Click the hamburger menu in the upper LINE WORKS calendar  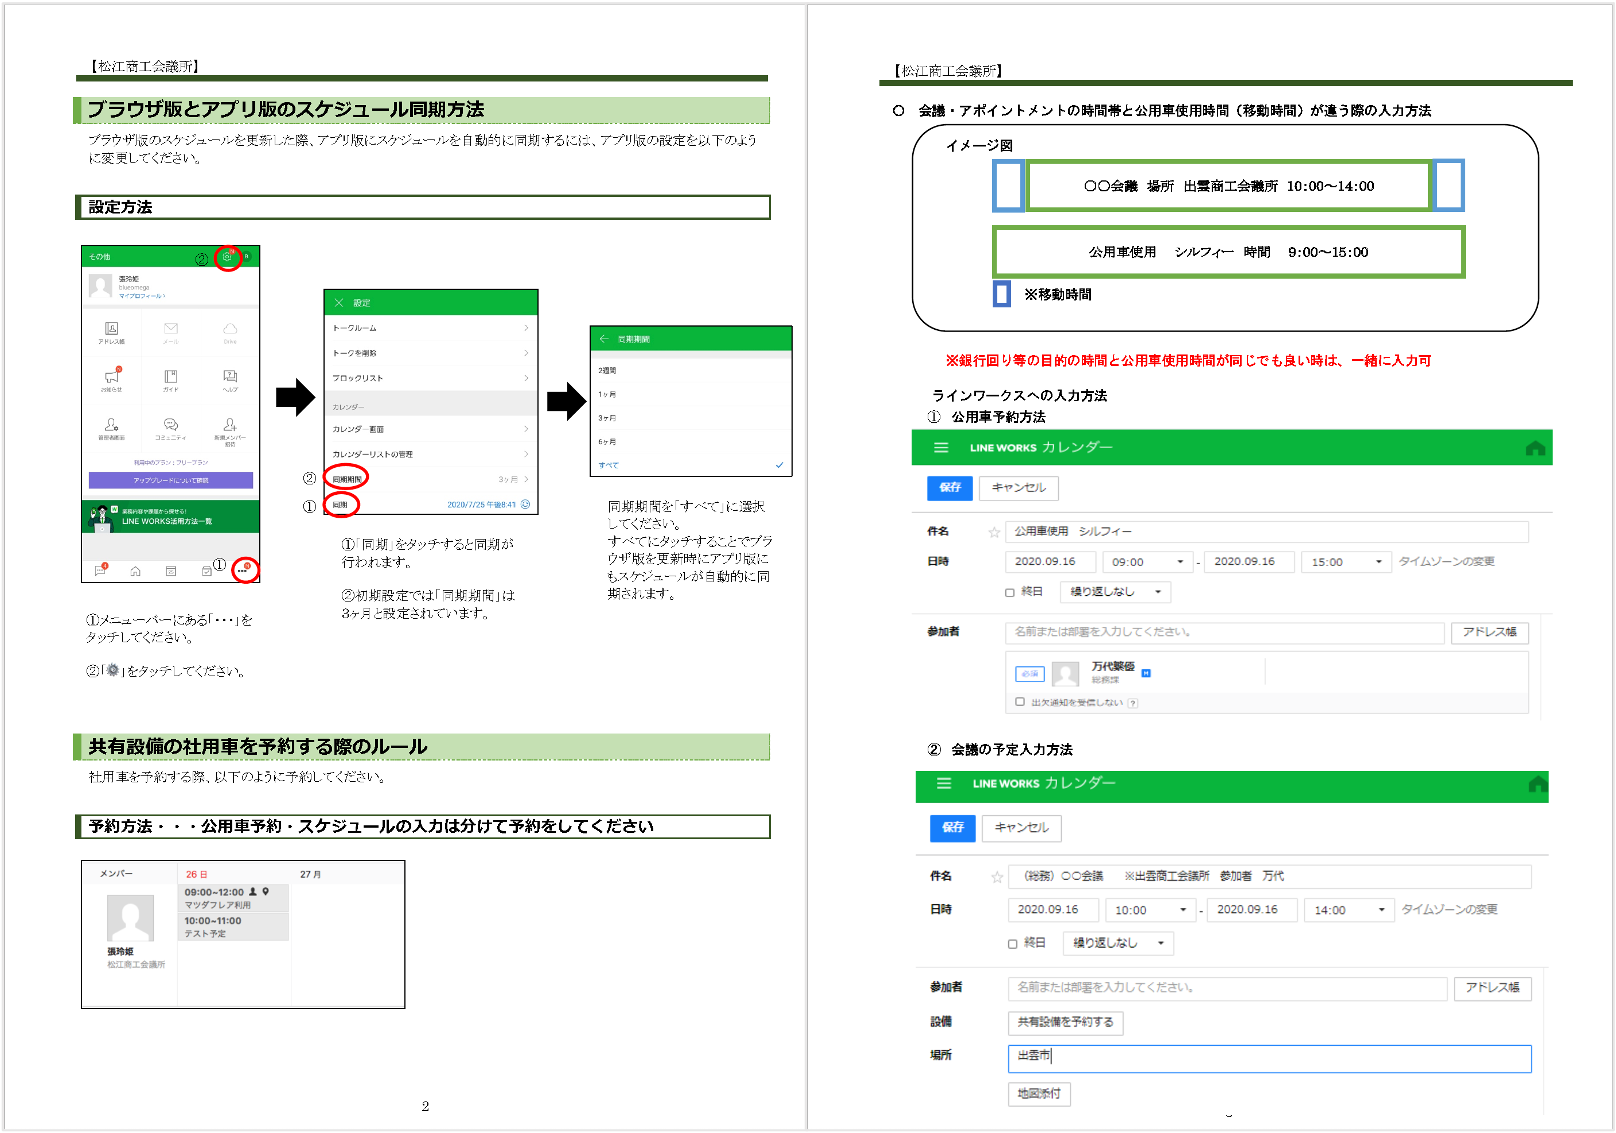(941, 448)
